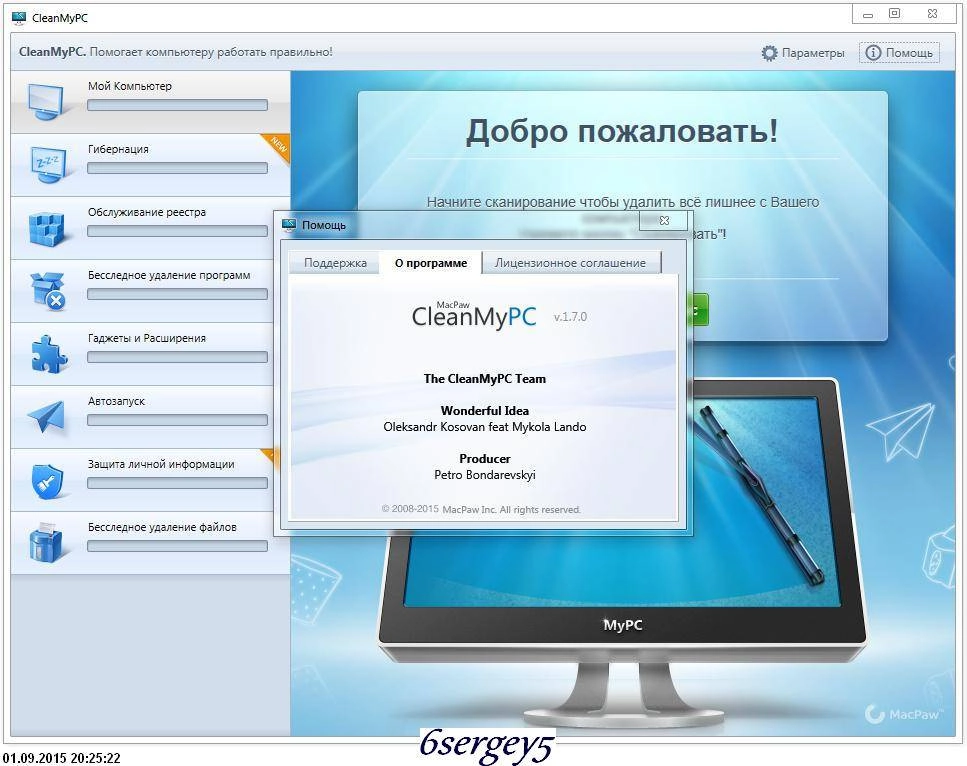The height and width of the screenshot is (766, 967).
Task: Minimize the CleanMyPC window
Action: [x=868, y=14]
